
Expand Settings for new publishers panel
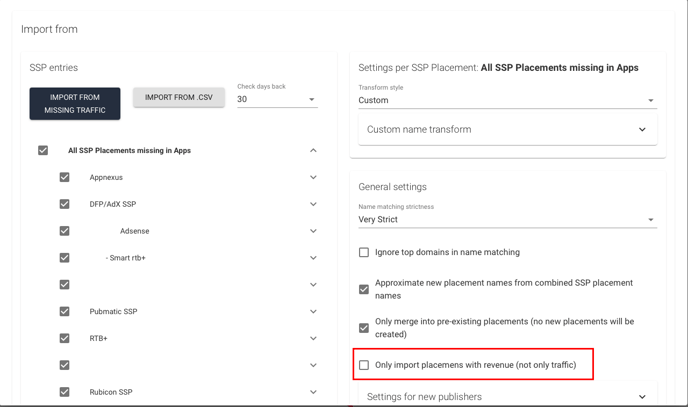click(508, 396)
